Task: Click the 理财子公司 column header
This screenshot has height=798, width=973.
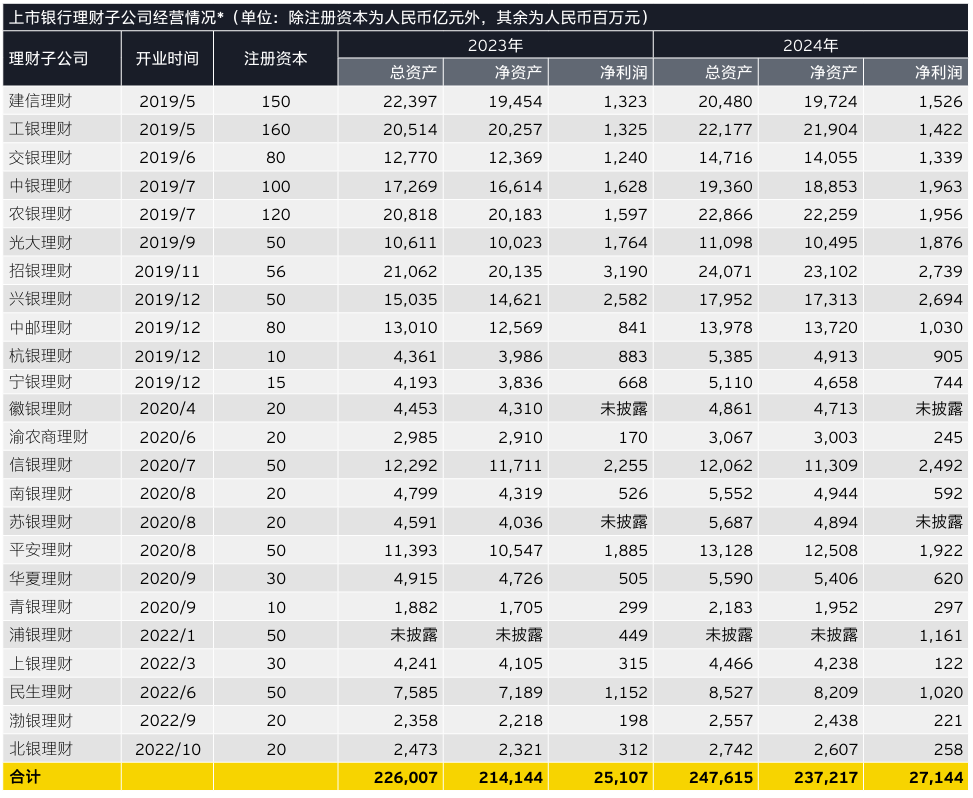Action: pyautogui.click(x=48, y=58)
